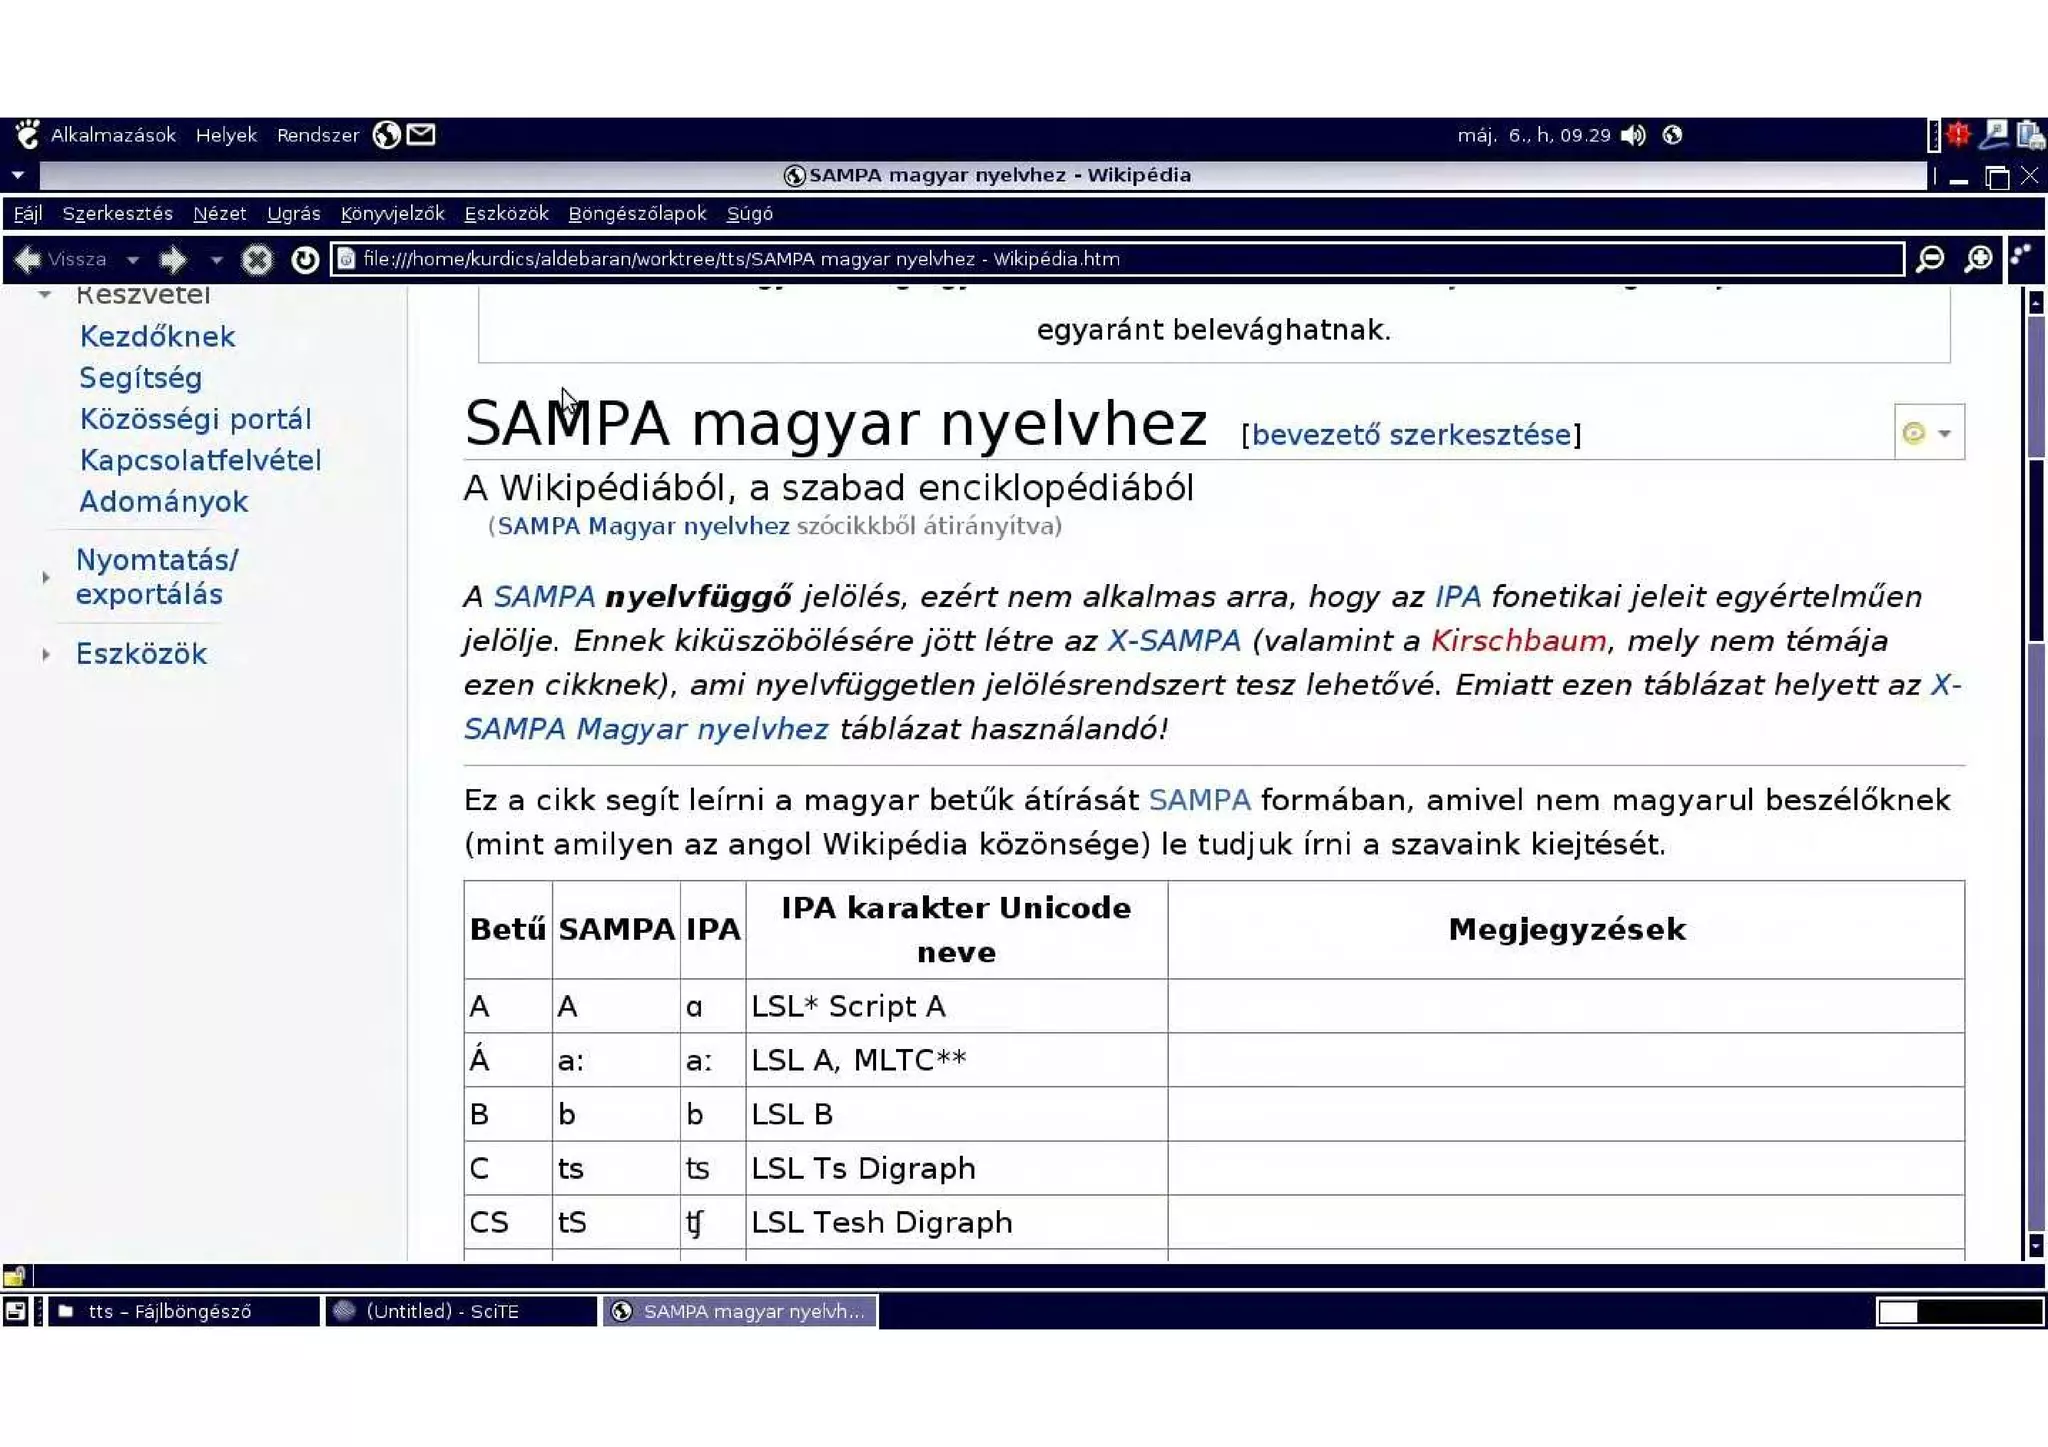Viewport: 2048px width, 1447px height.
Task: Open the Back history dropdown arrow
Action: point(133,260)
